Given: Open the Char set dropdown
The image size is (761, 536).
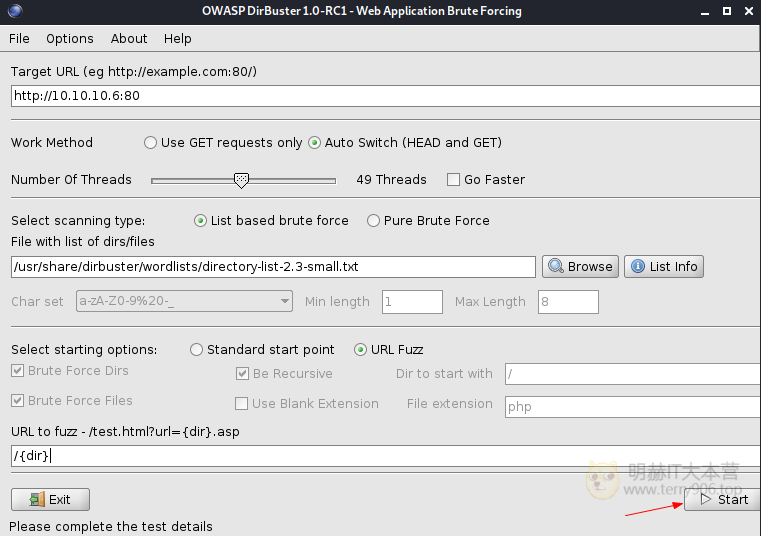Looking at the screenshot, I should pos(184,301).
